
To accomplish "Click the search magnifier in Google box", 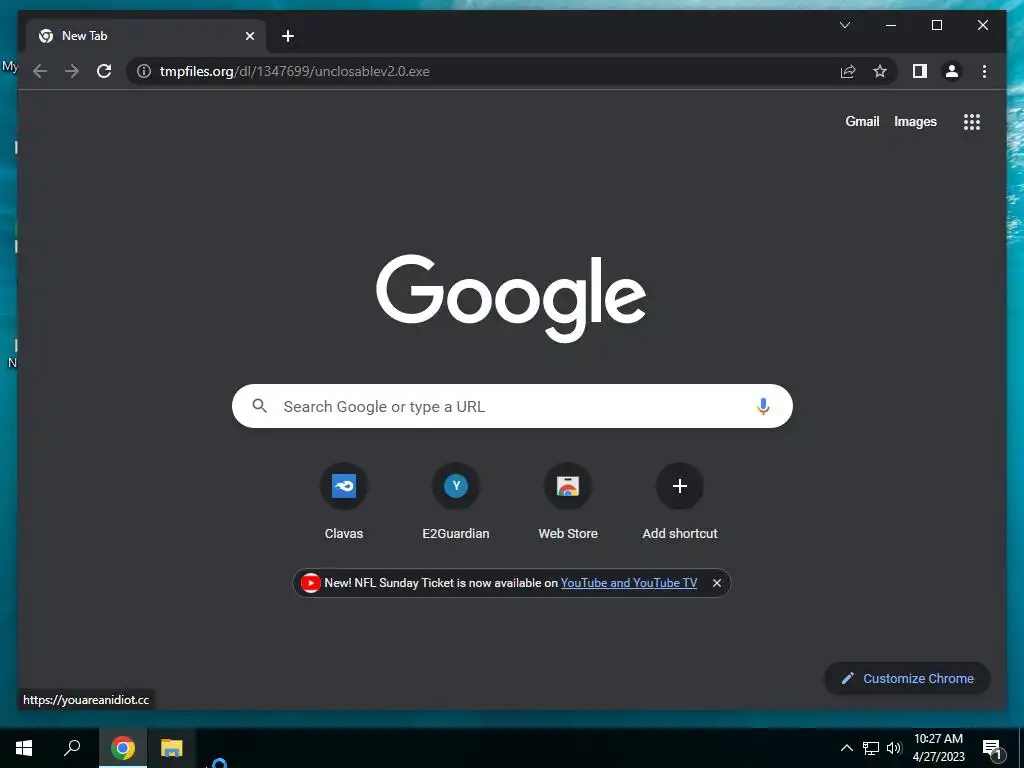I will (259, 406).
